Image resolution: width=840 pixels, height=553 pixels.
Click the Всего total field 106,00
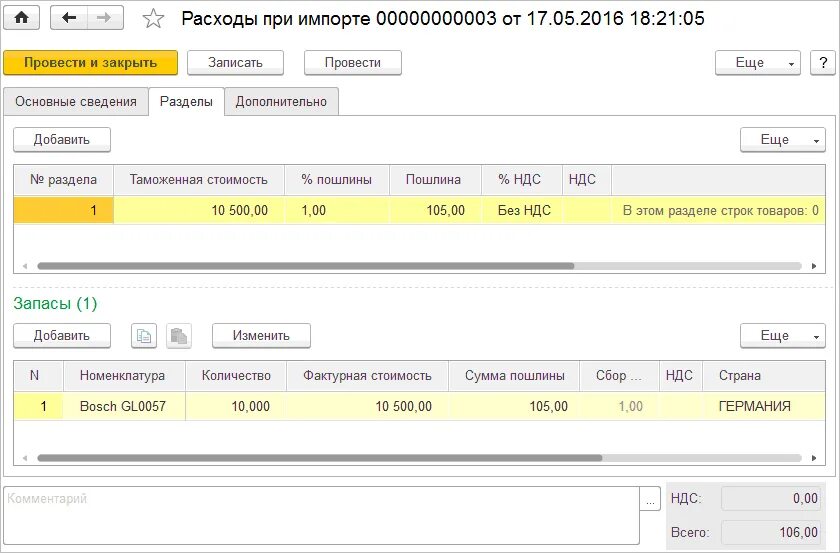(772, 533)
